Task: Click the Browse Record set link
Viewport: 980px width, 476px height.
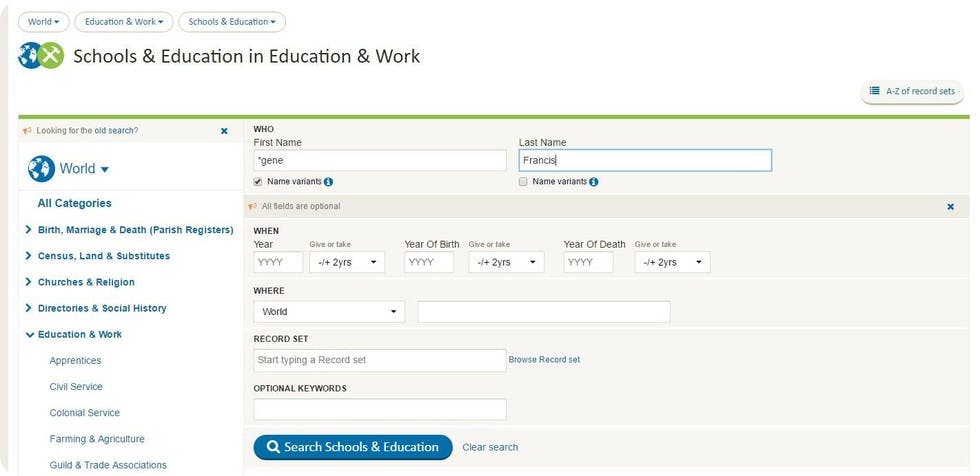Action: click(544, 360)
